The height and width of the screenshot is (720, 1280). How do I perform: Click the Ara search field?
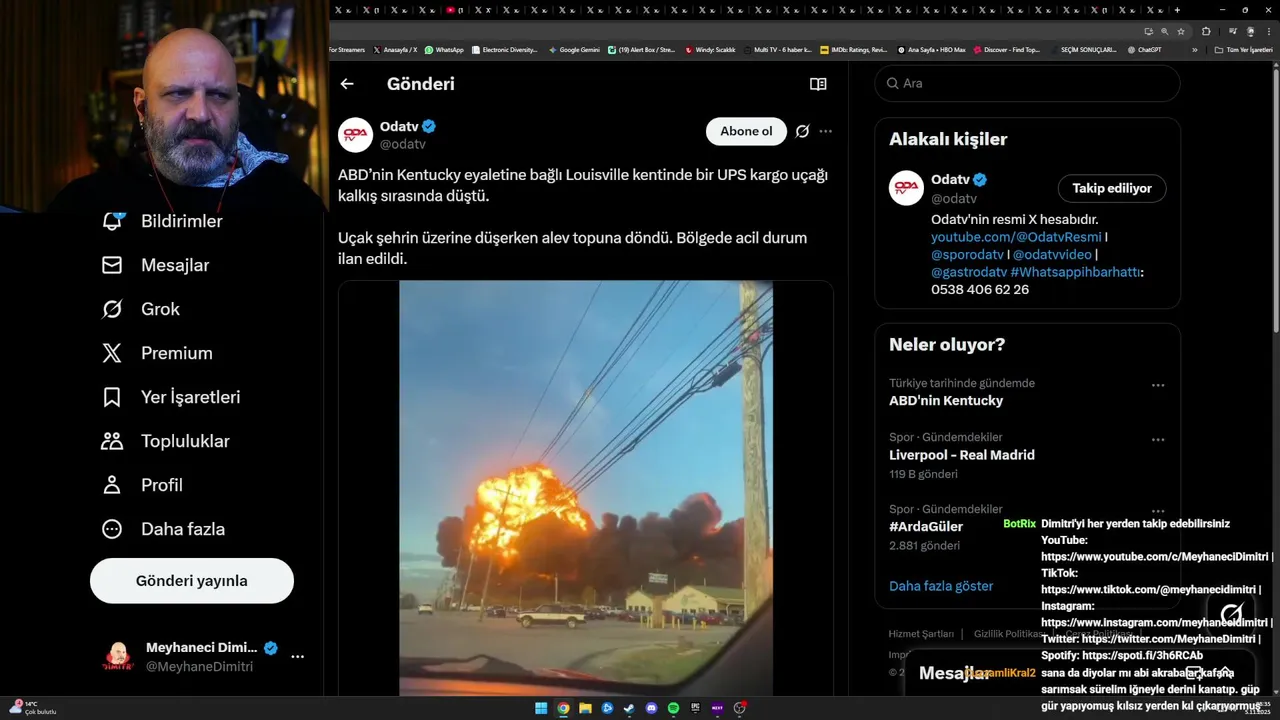click(x=1027, y=83)
